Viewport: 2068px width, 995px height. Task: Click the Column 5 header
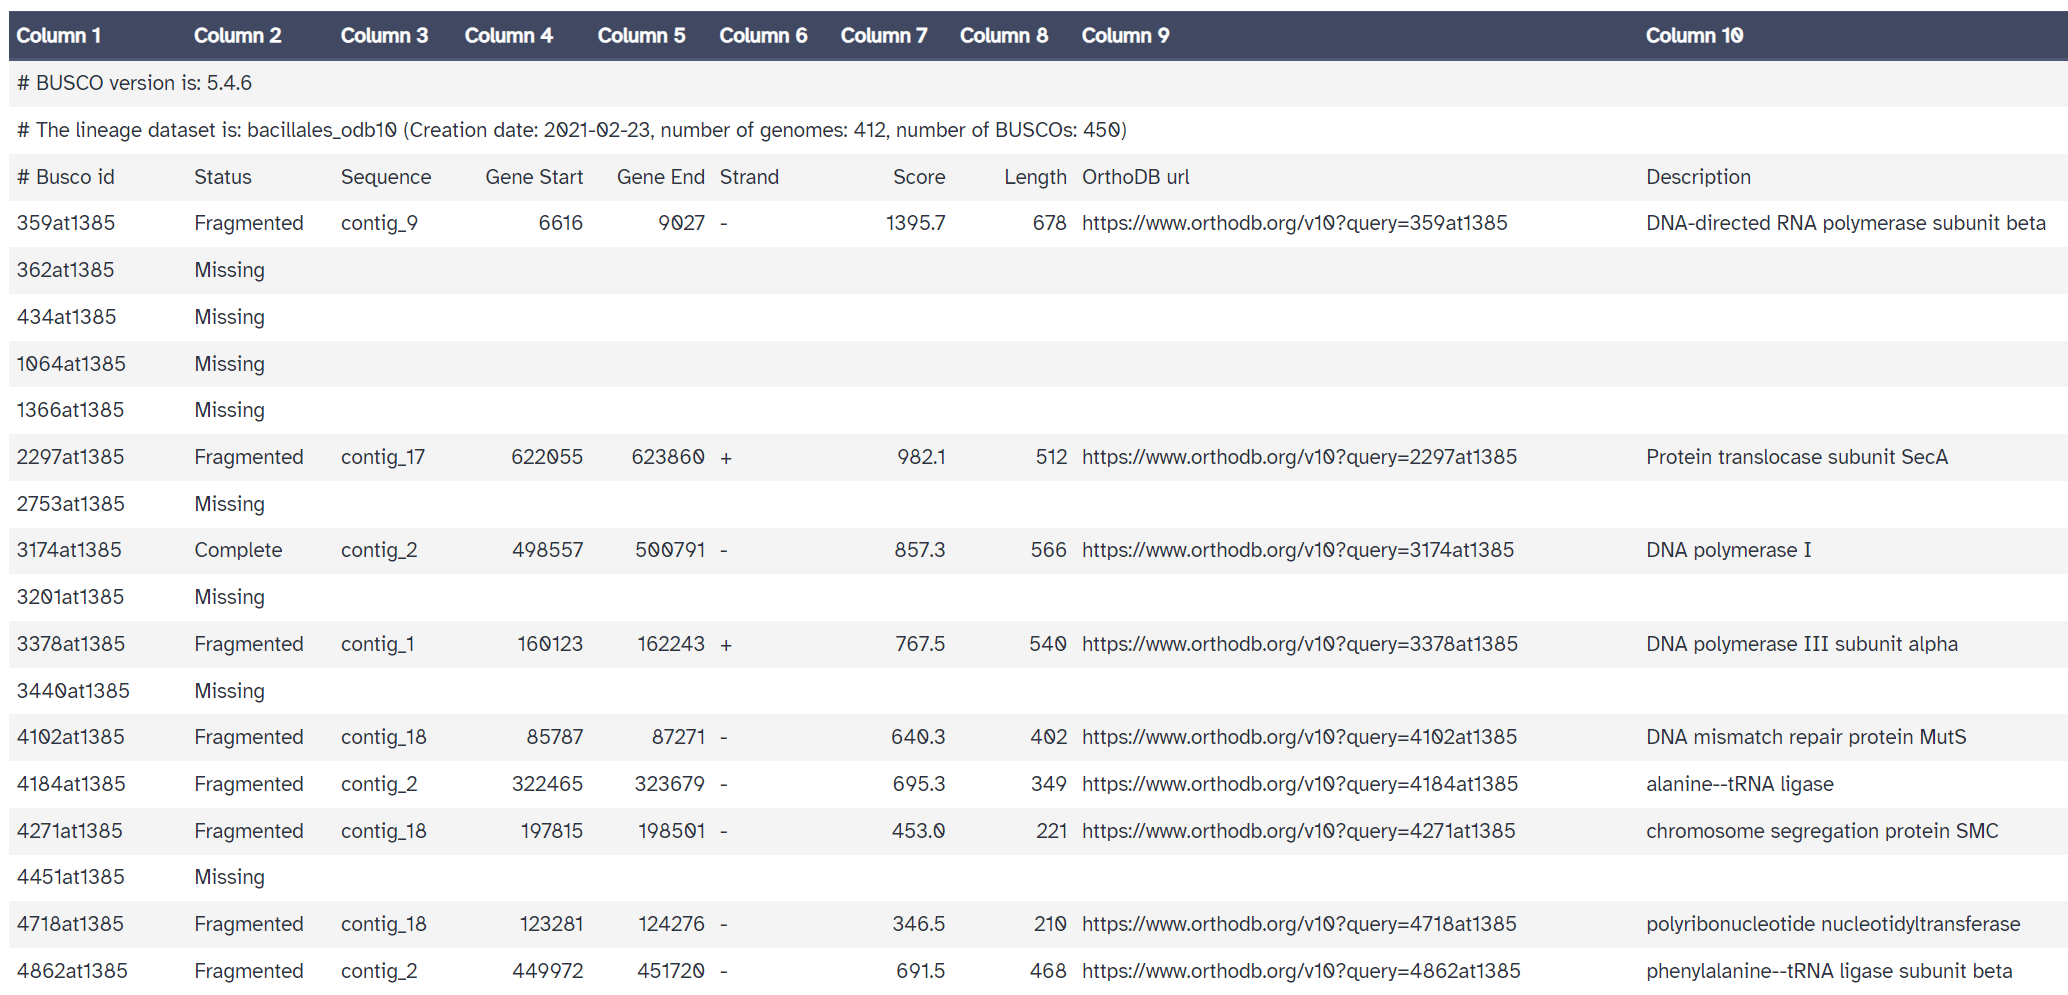tap(641, 36)
